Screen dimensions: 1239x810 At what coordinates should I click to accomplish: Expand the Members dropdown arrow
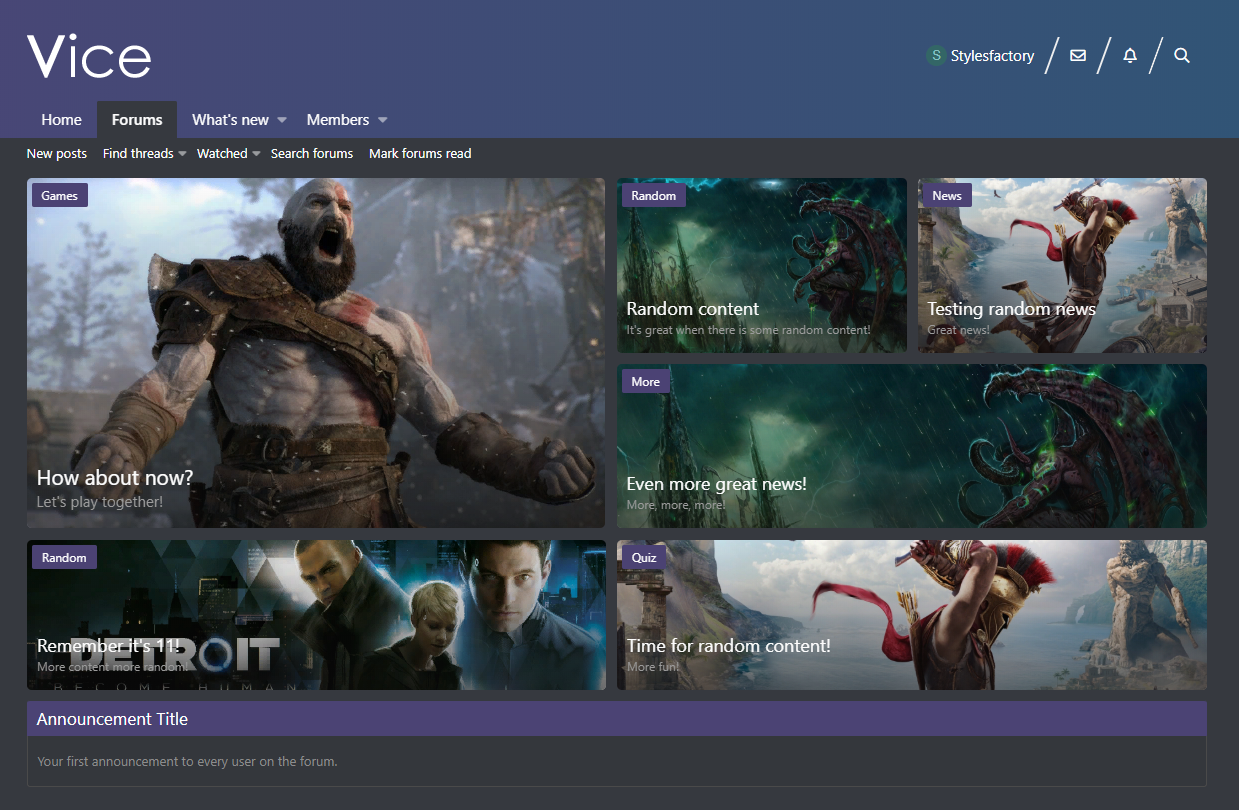pos(382,120)
